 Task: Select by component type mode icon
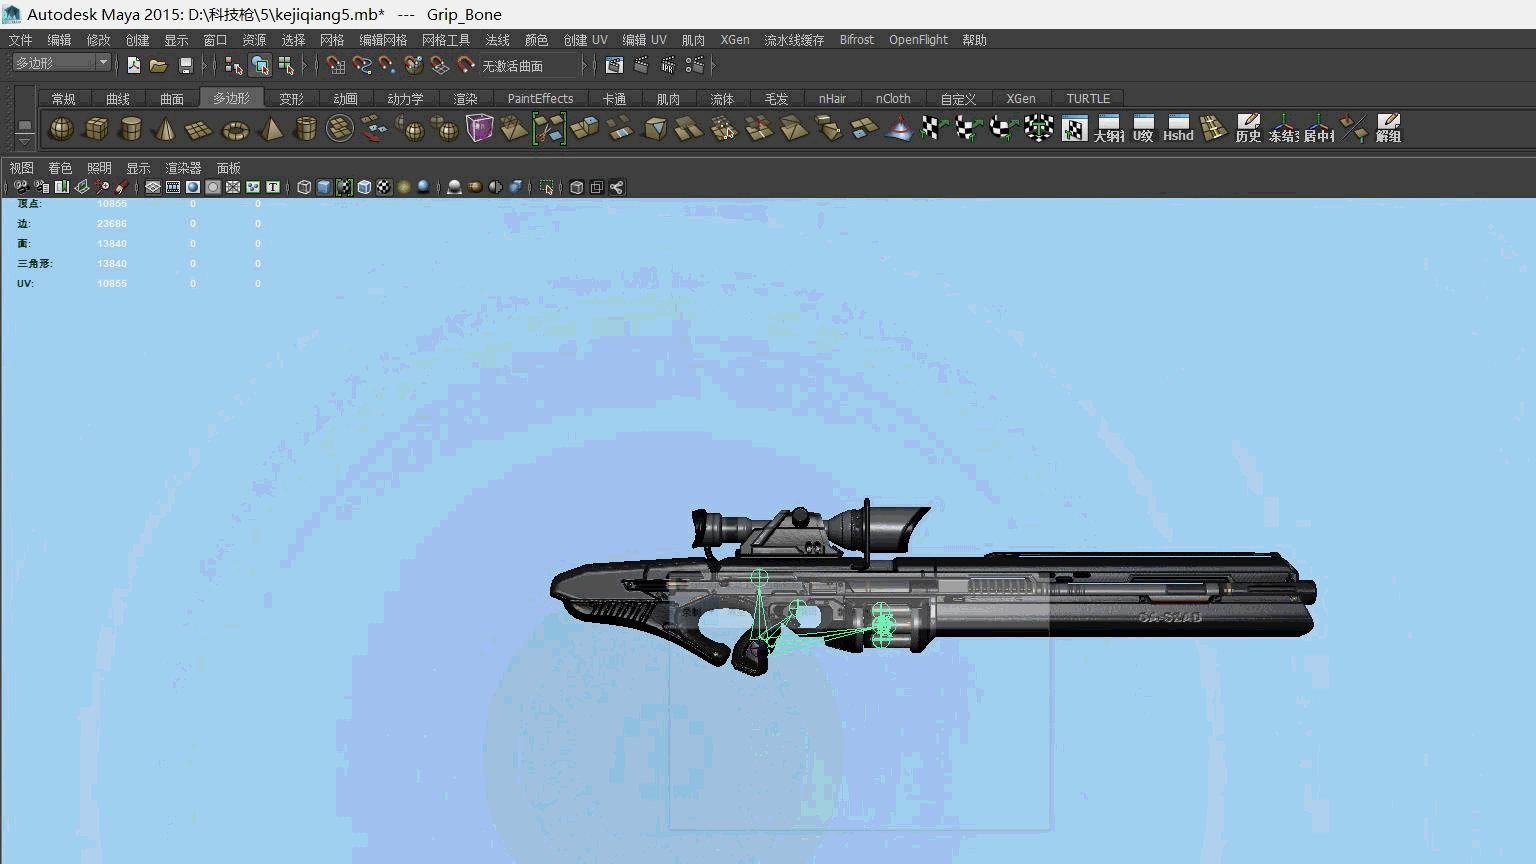286,65
